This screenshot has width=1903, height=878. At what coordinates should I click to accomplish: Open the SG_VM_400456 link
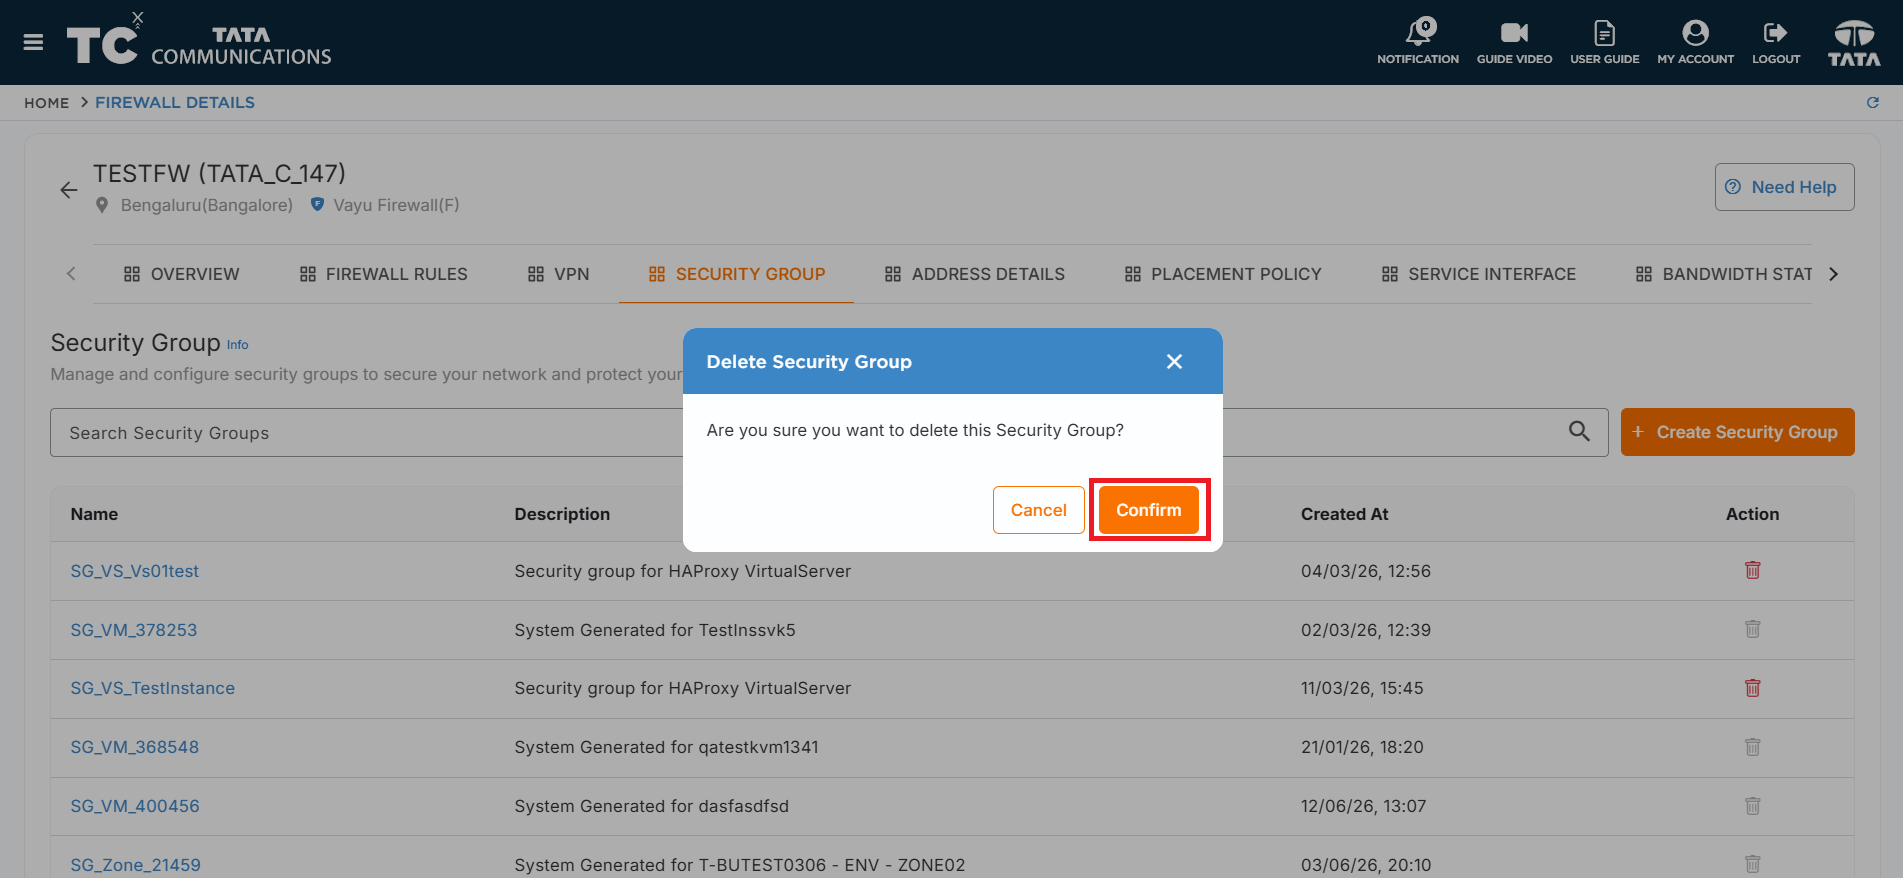(x=135, y=806)
